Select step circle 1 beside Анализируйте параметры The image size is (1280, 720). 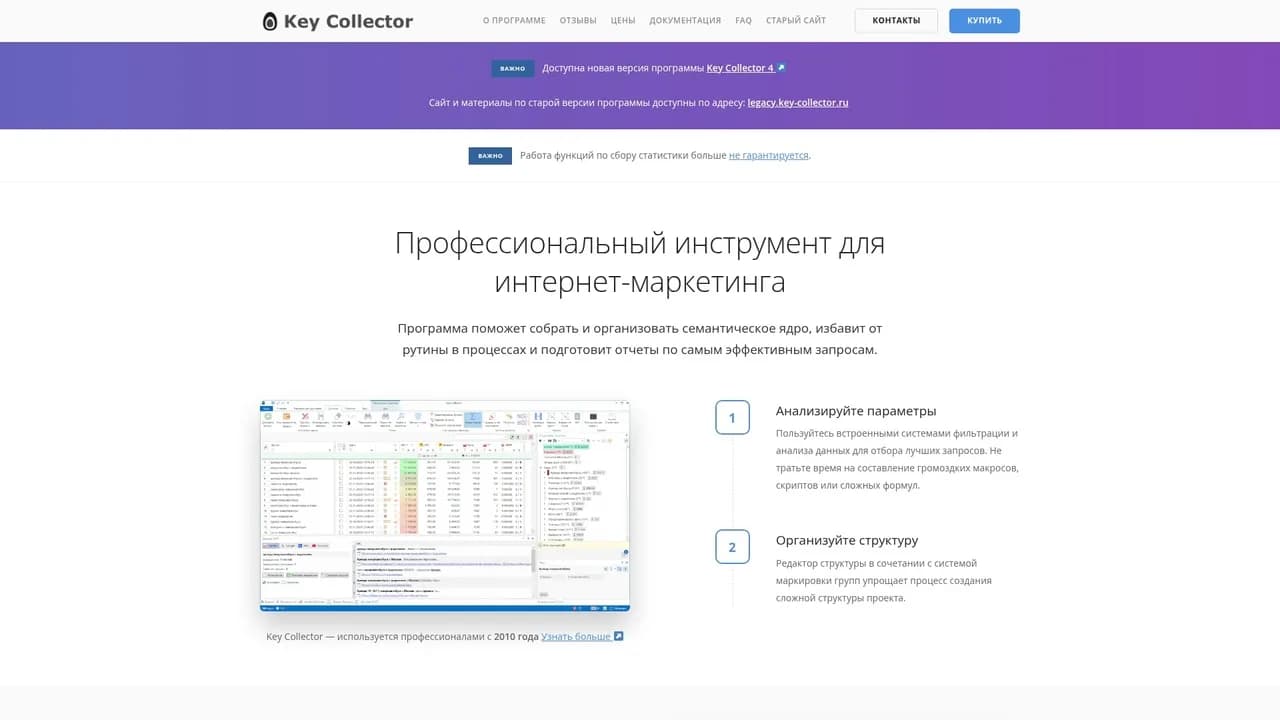732,417
